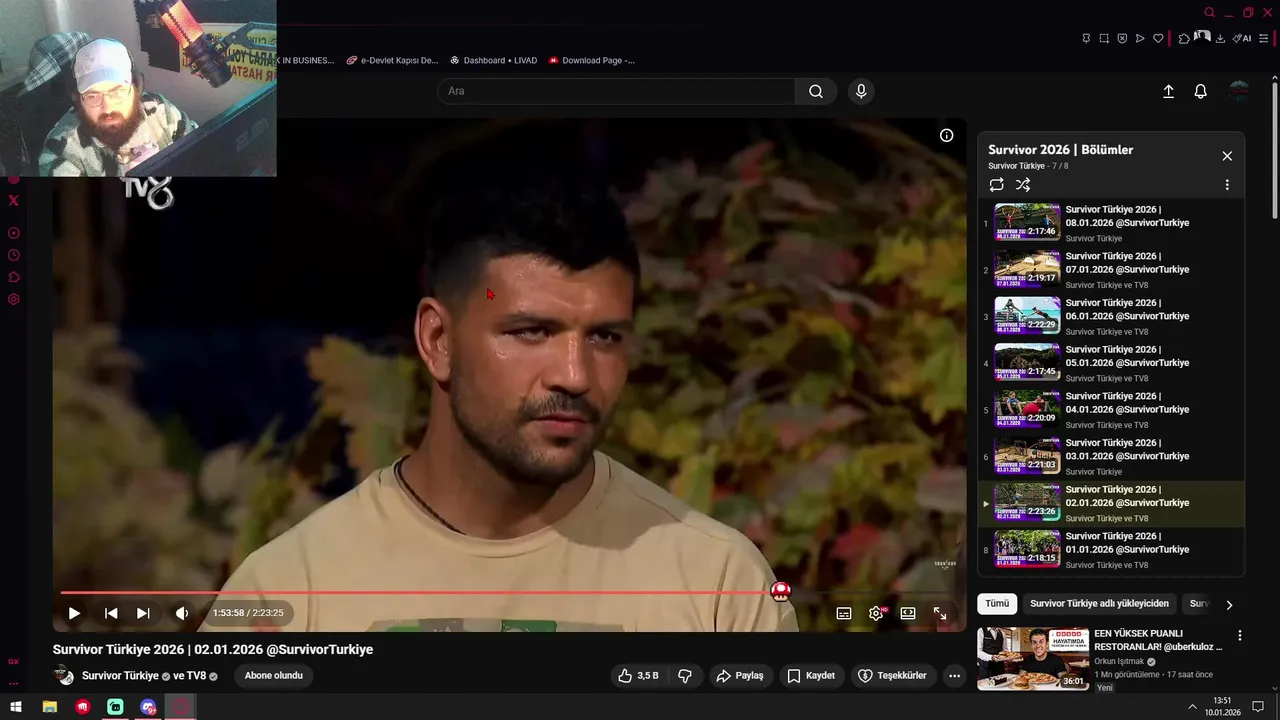Mute the video volume
This screenshot has height=720, width=1280.
182,613
